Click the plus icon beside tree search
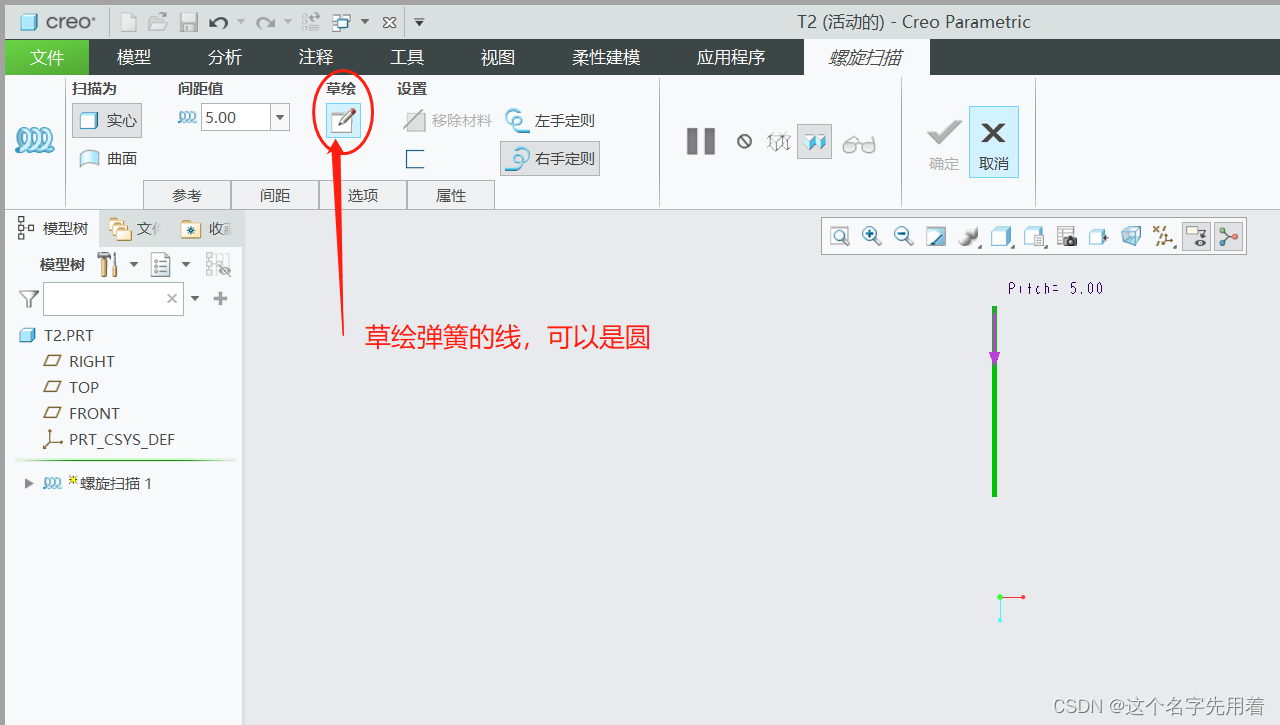Viewport: 1280px width, 725px height. (x=221, y=298)
